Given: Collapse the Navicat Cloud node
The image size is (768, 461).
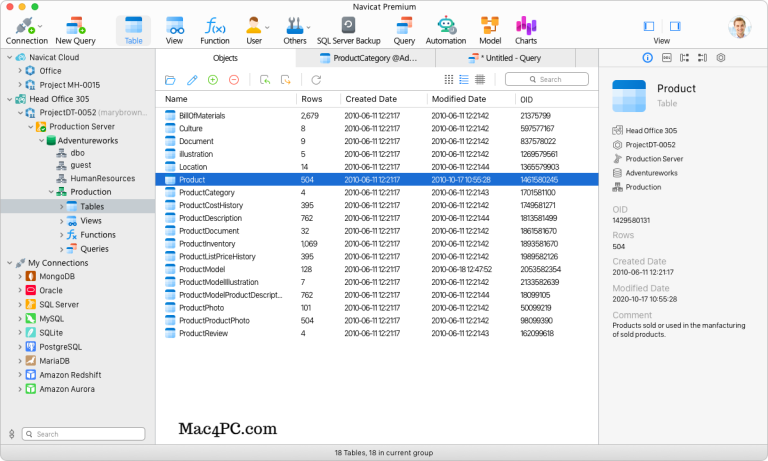Looking at the screenshot, I should point(9,57).
